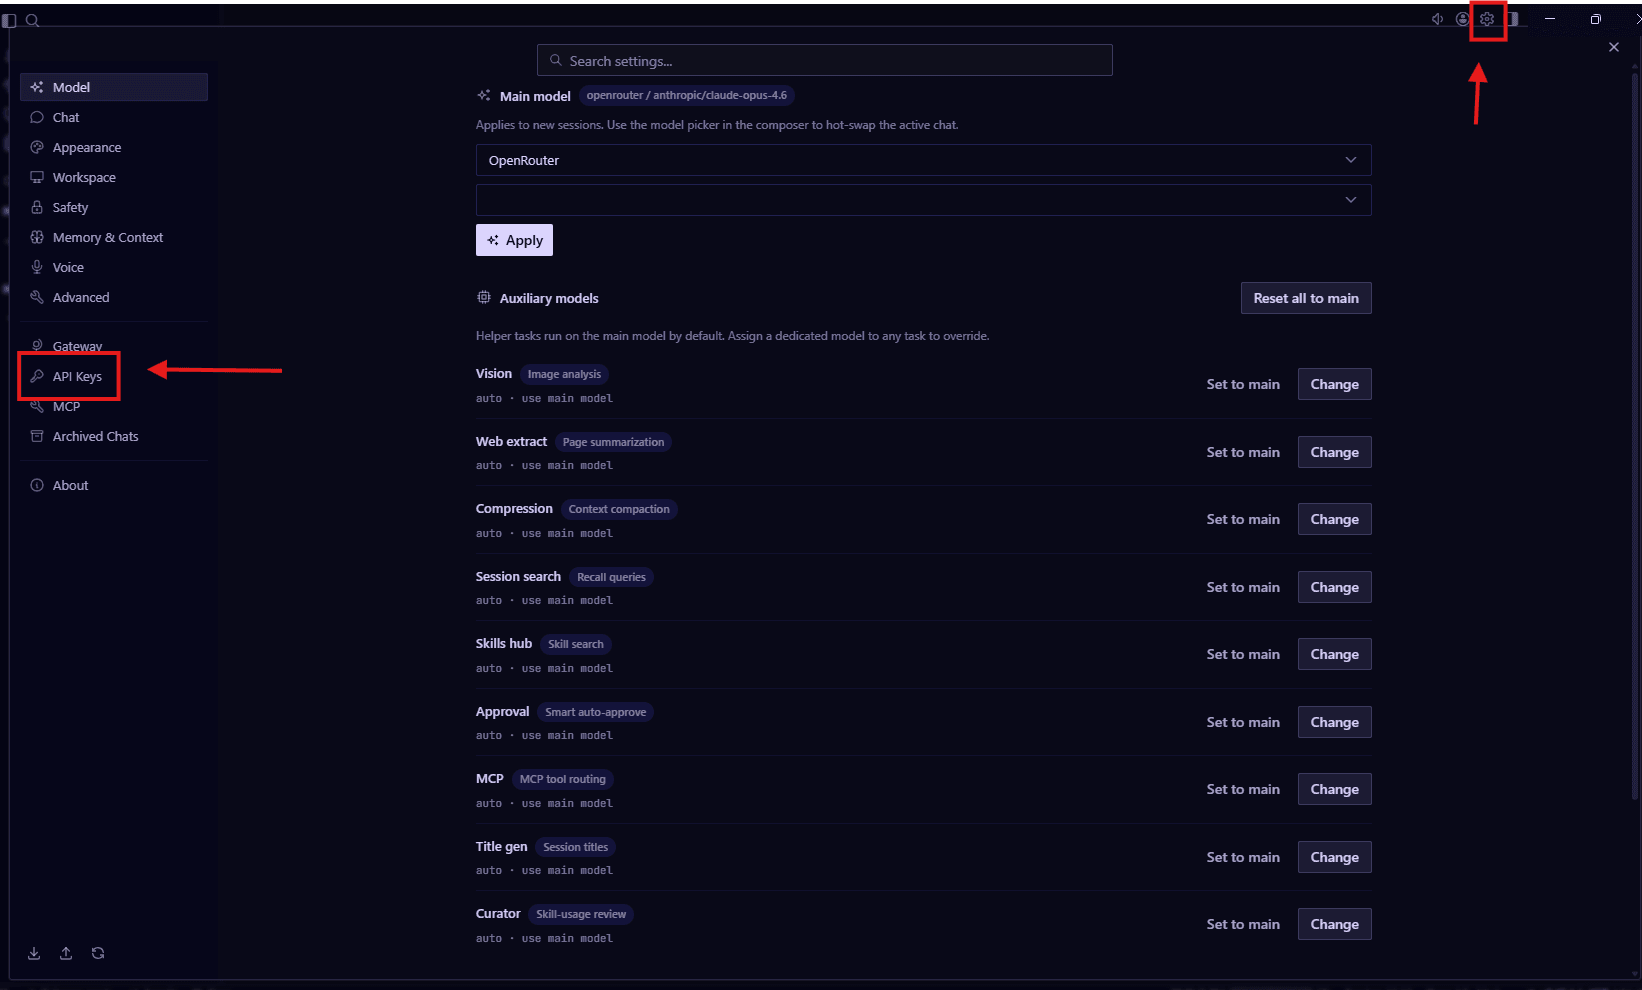Screen dimensions: 1642x990
Task: Click the magnifier icon in the title bar
Action: click(32, 20)
